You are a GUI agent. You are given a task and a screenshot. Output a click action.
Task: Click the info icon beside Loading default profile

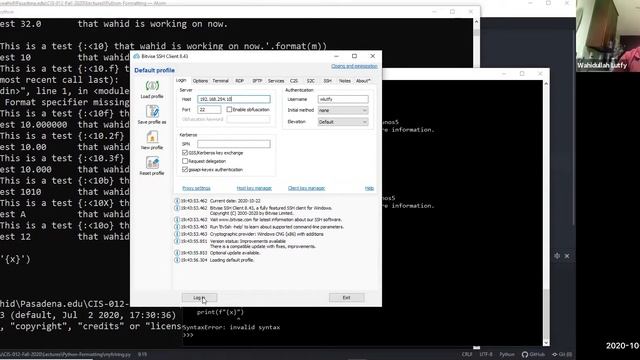point(177,260)
